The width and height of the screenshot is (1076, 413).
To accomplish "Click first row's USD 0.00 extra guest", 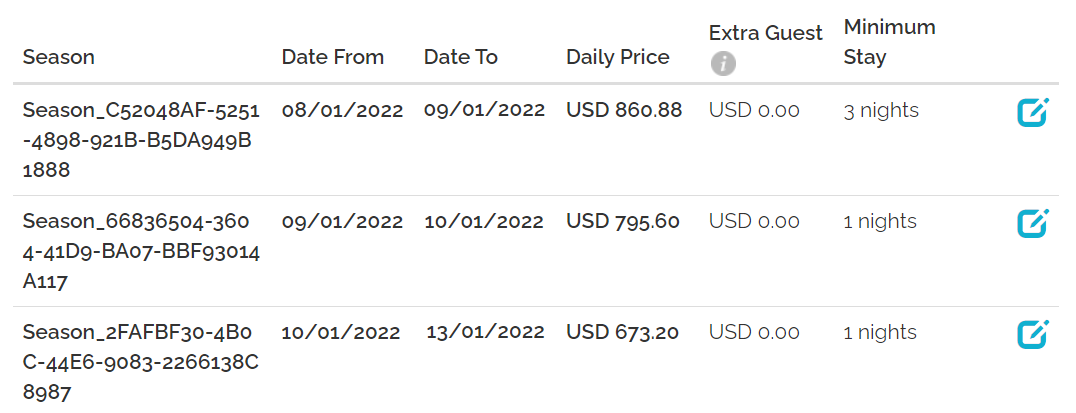I will point(754,111).
